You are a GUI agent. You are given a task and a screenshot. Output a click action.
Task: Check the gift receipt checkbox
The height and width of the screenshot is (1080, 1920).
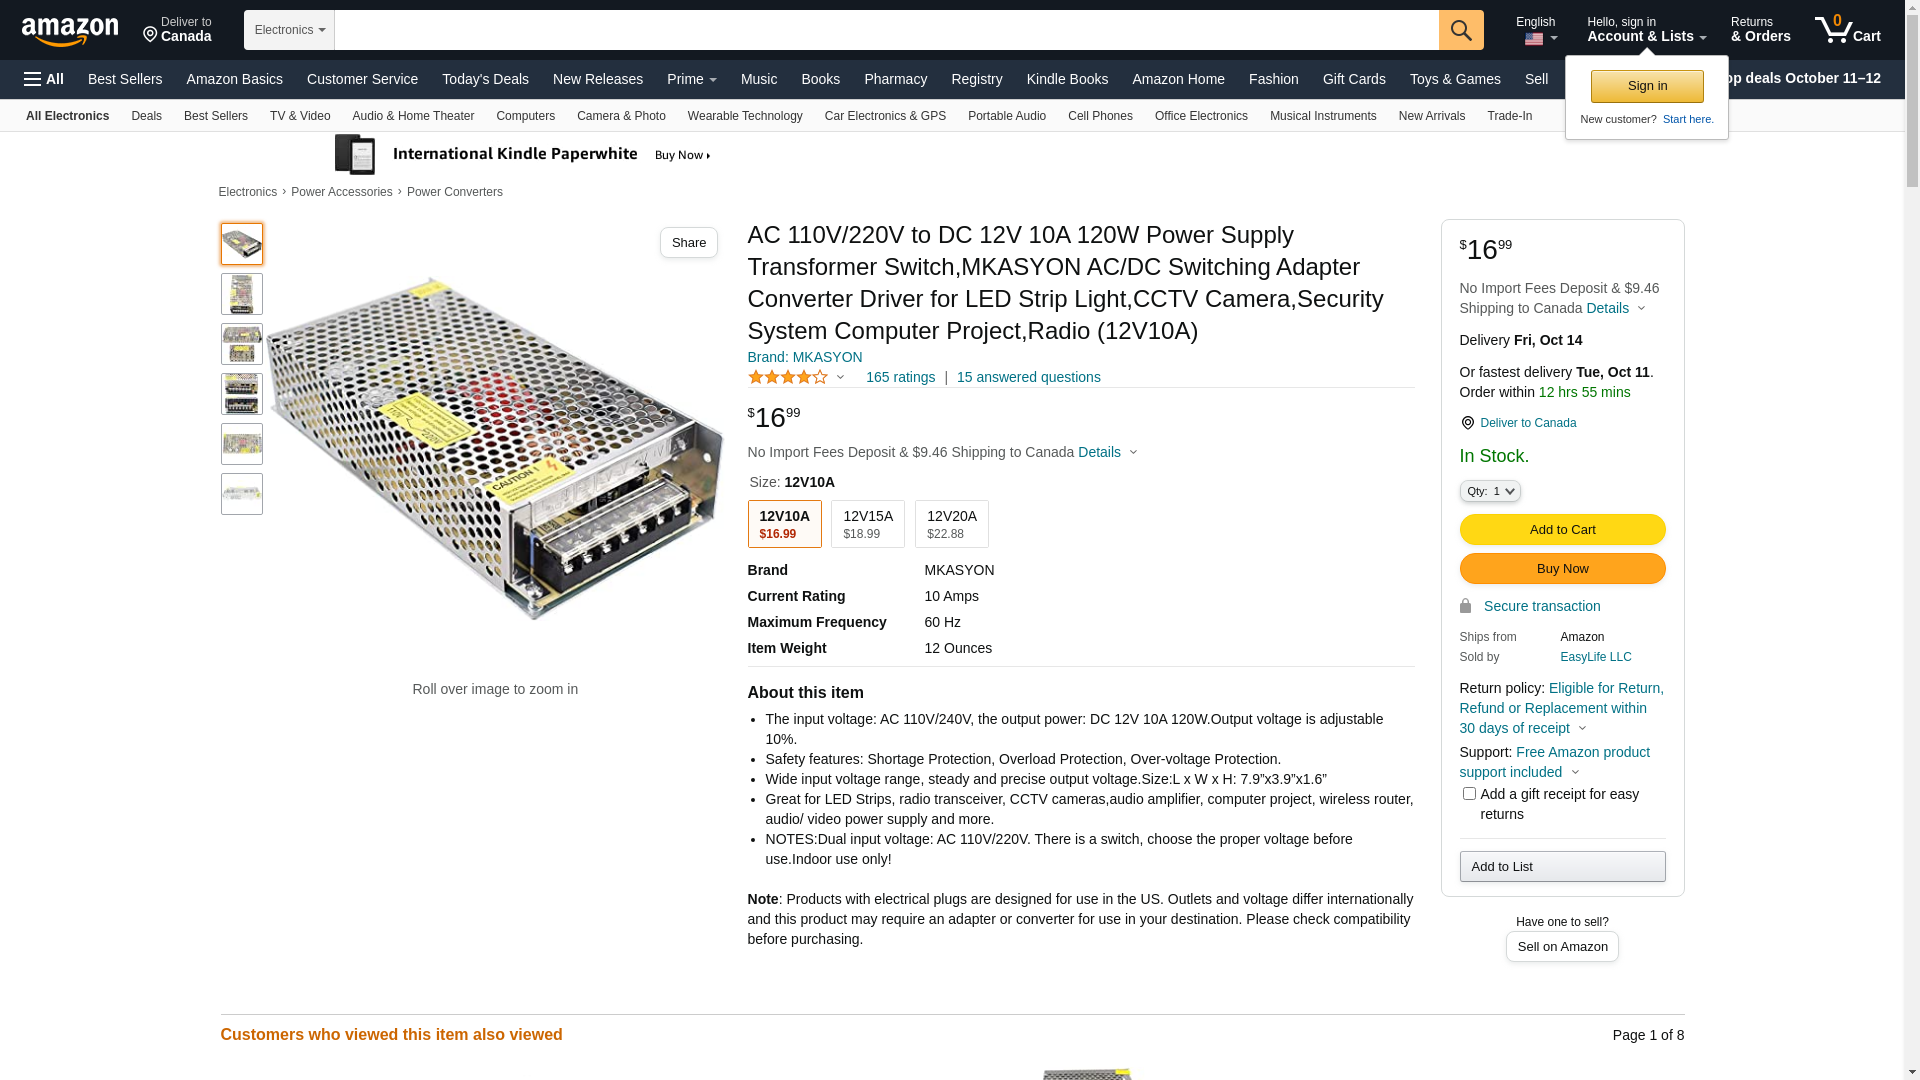(x=1469, y=794)
